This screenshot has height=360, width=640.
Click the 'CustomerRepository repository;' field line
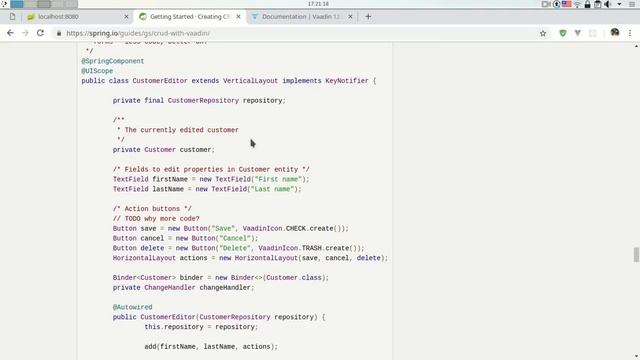coord(199,100)
